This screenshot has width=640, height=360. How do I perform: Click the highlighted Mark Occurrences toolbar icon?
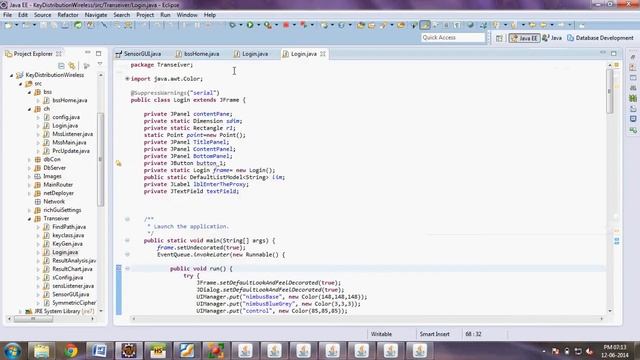point(425,25)
